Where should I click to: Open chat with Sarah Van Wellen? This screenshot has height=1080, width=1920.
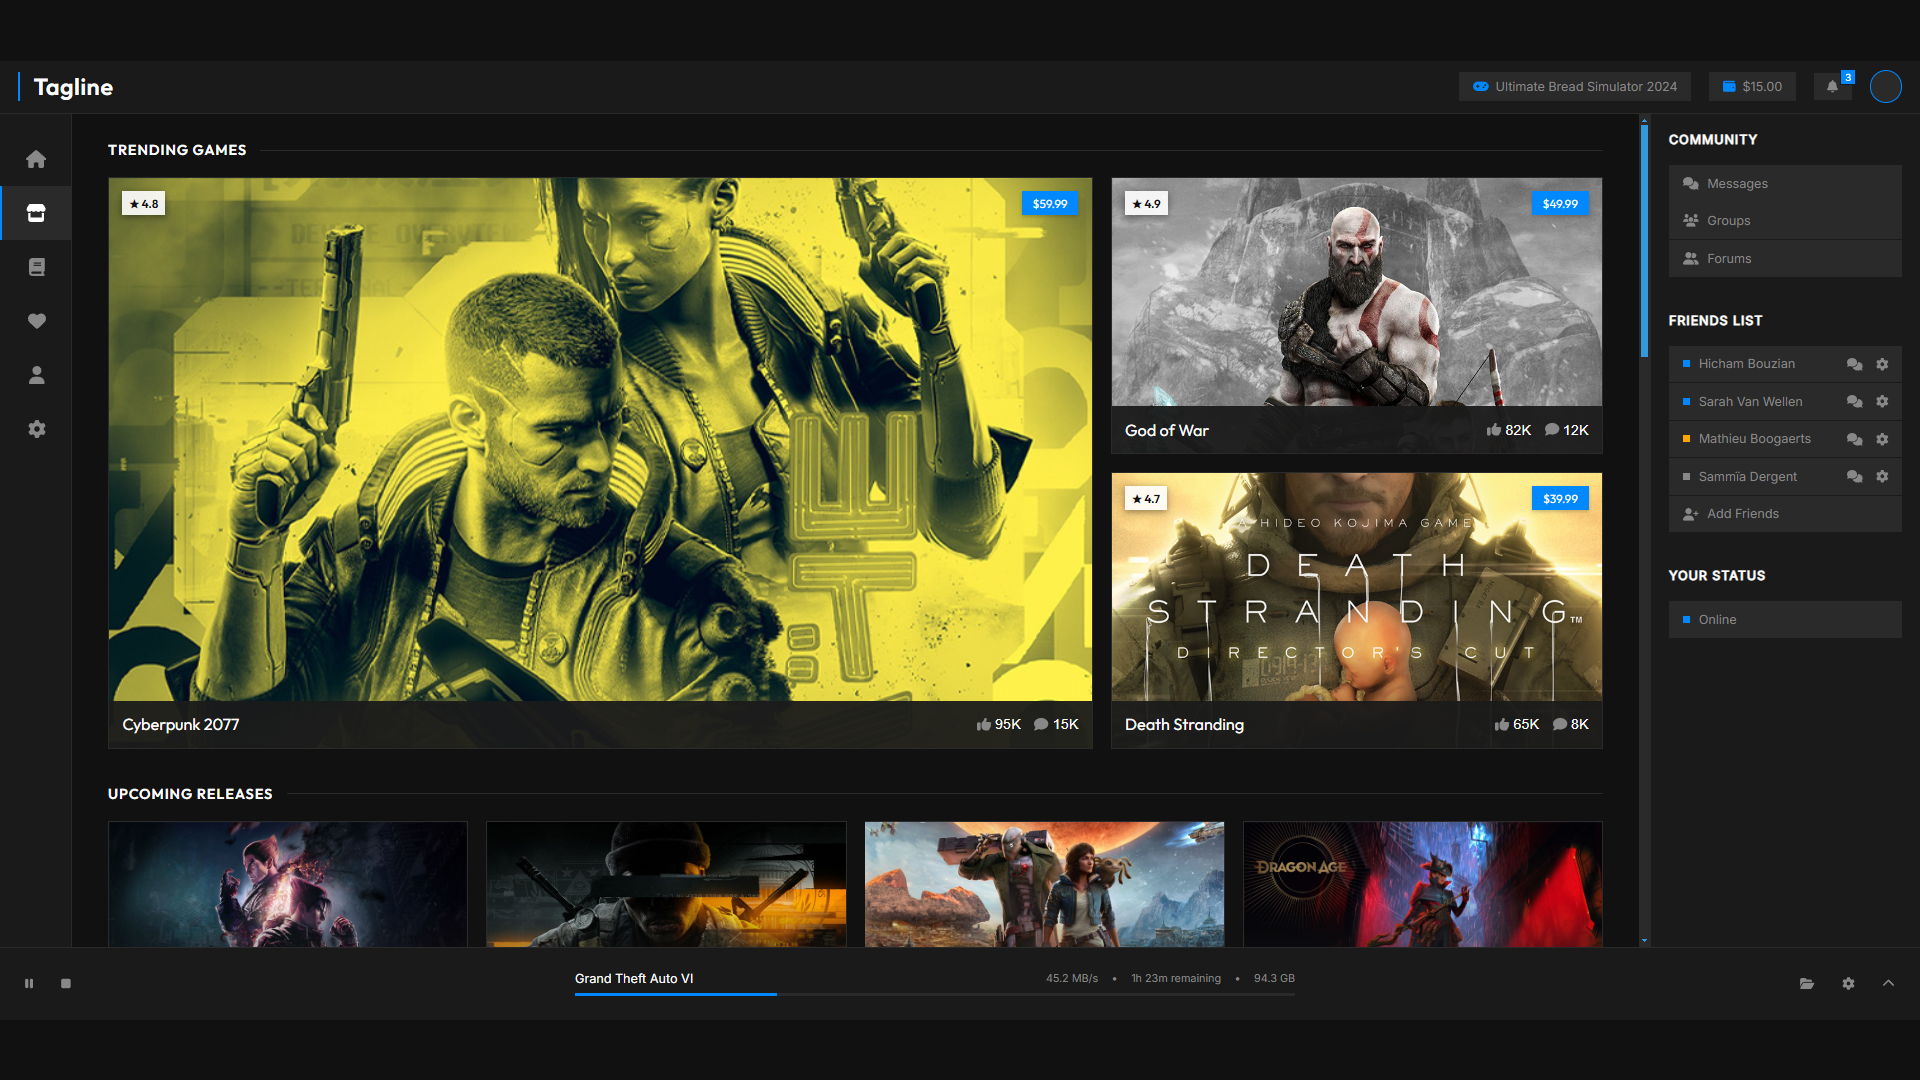point(1854,401)
